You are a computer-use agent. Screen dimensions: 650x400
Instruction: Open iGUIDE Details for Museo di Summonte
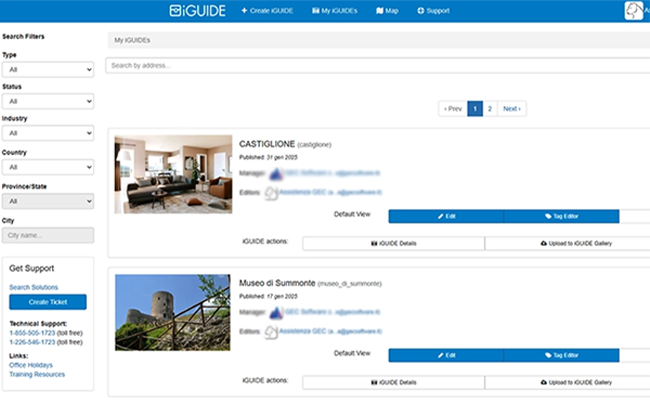click(x=393, y=383)
